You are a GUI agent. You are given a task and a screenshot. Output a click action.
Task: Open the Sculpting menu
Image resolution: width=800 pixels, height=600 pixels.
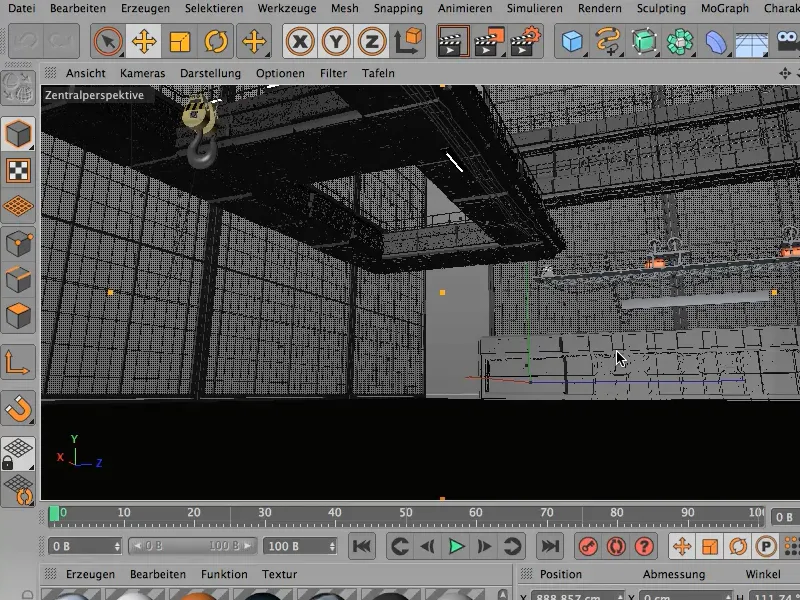(x=661, y=8)
